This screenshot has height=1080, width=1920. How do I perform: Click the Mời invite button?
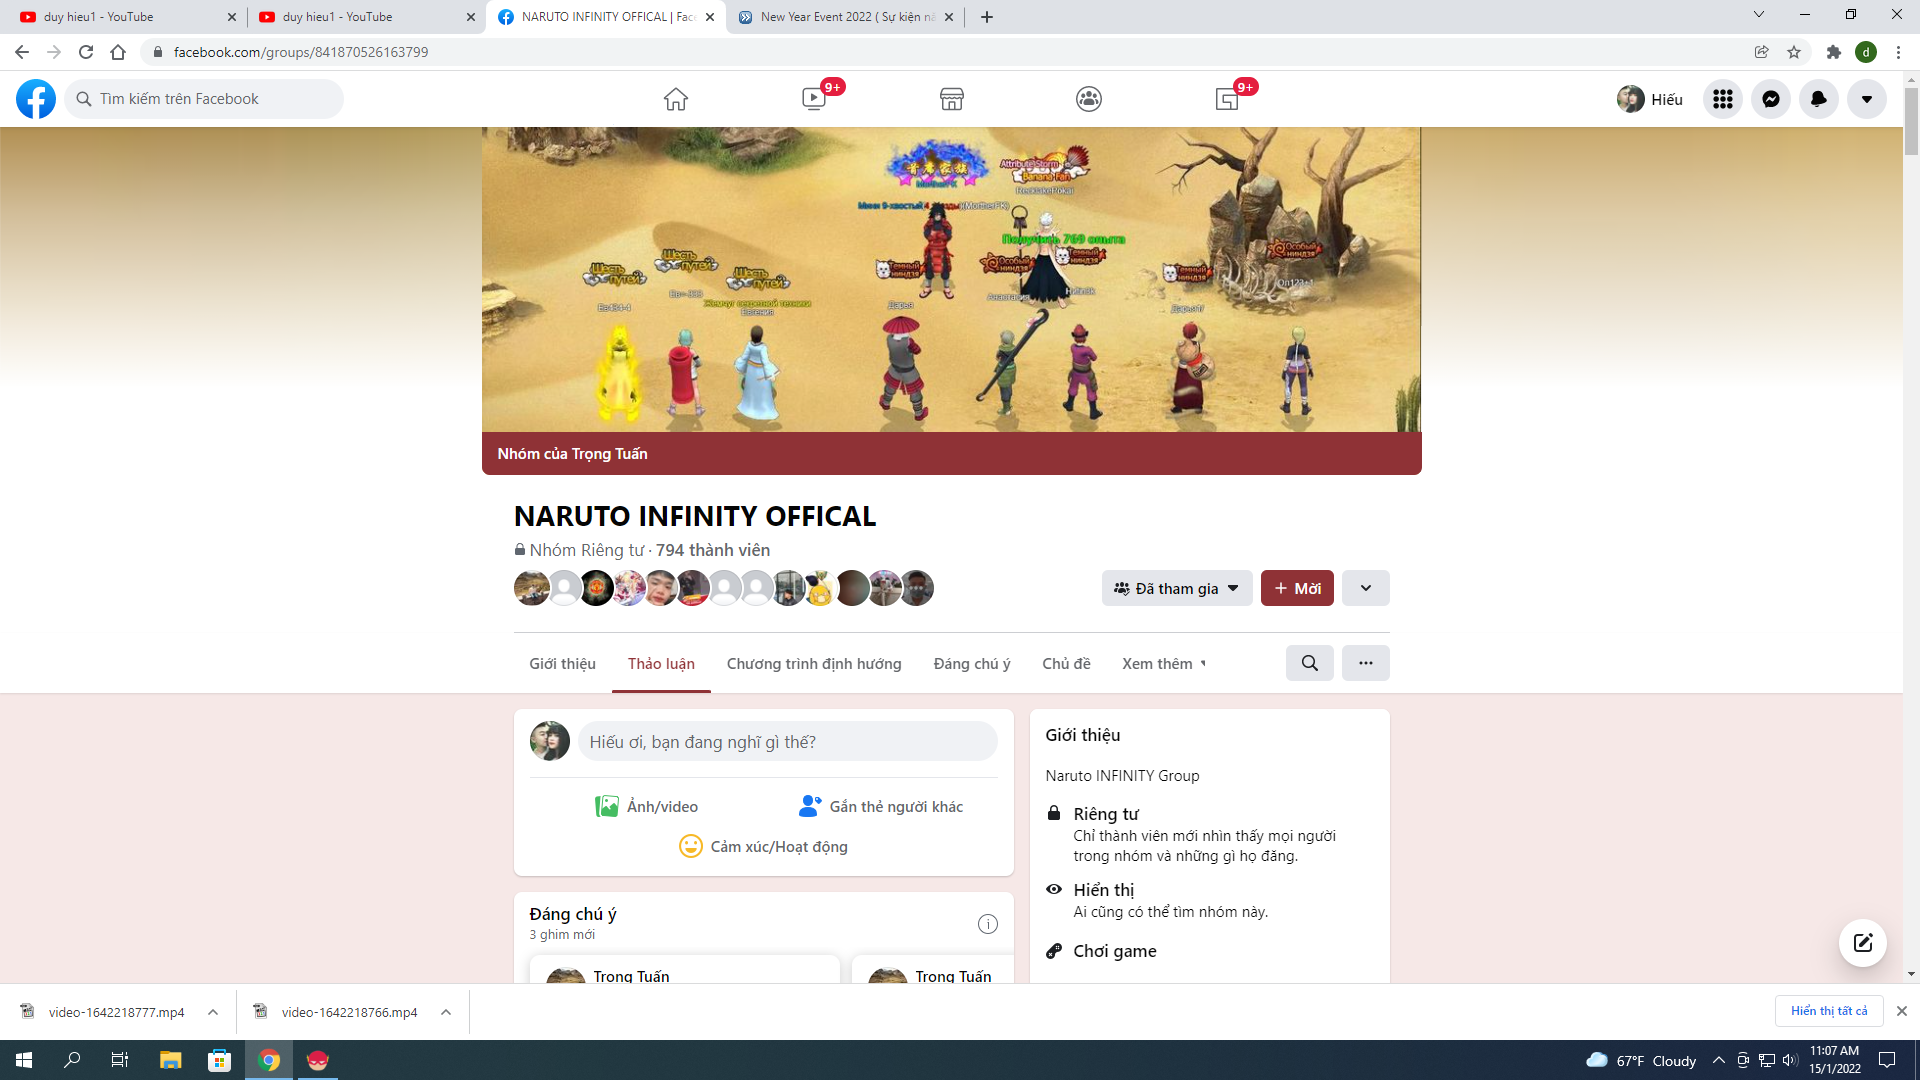coord(1297,588)
